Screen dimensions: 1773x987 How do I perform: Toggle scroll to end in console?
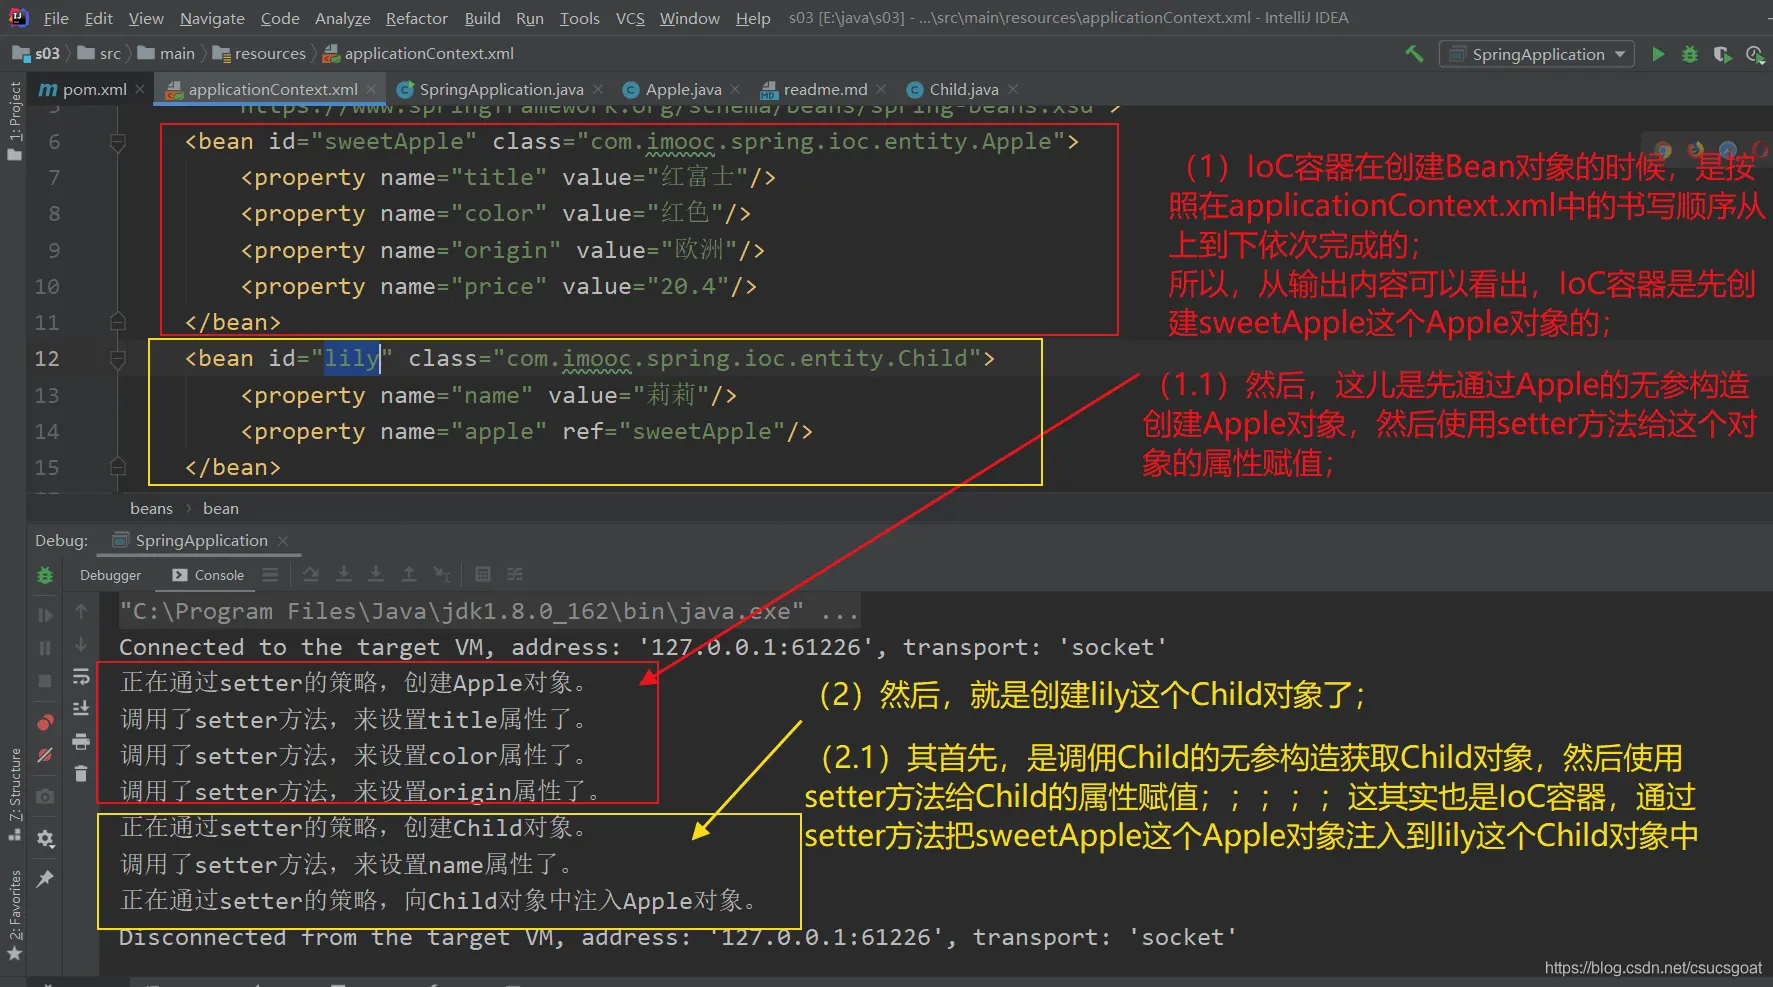(x=81, y=709)
